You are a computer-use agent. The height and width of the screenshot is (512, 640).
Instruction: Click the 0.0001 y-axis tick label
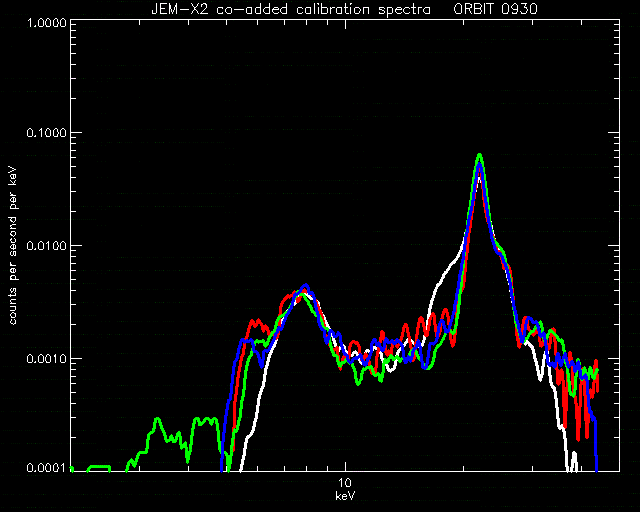46,467
